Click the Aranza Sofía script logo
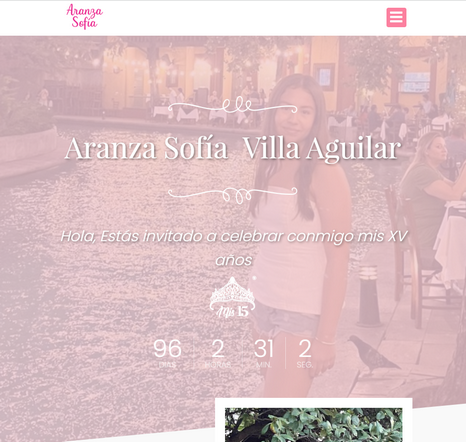 [84, 16]
